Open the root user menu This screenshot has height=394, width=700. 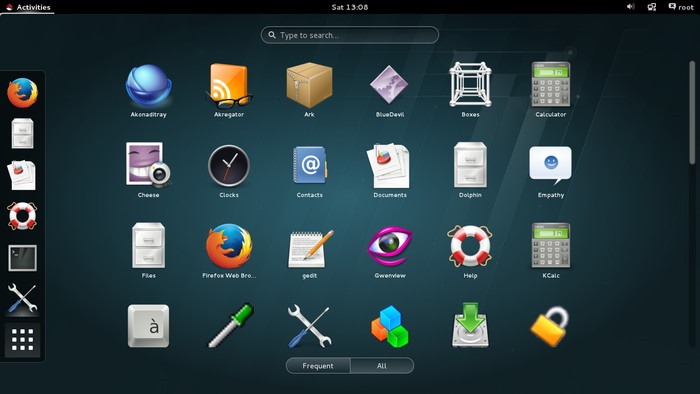[x=681, y=7]
